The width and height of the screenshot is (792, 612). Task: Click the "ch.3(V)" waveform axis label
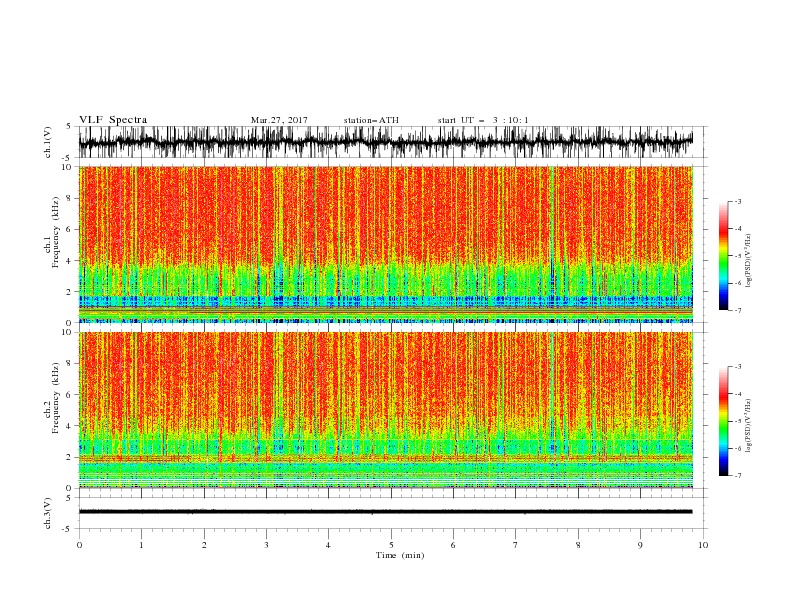(48, 513)
